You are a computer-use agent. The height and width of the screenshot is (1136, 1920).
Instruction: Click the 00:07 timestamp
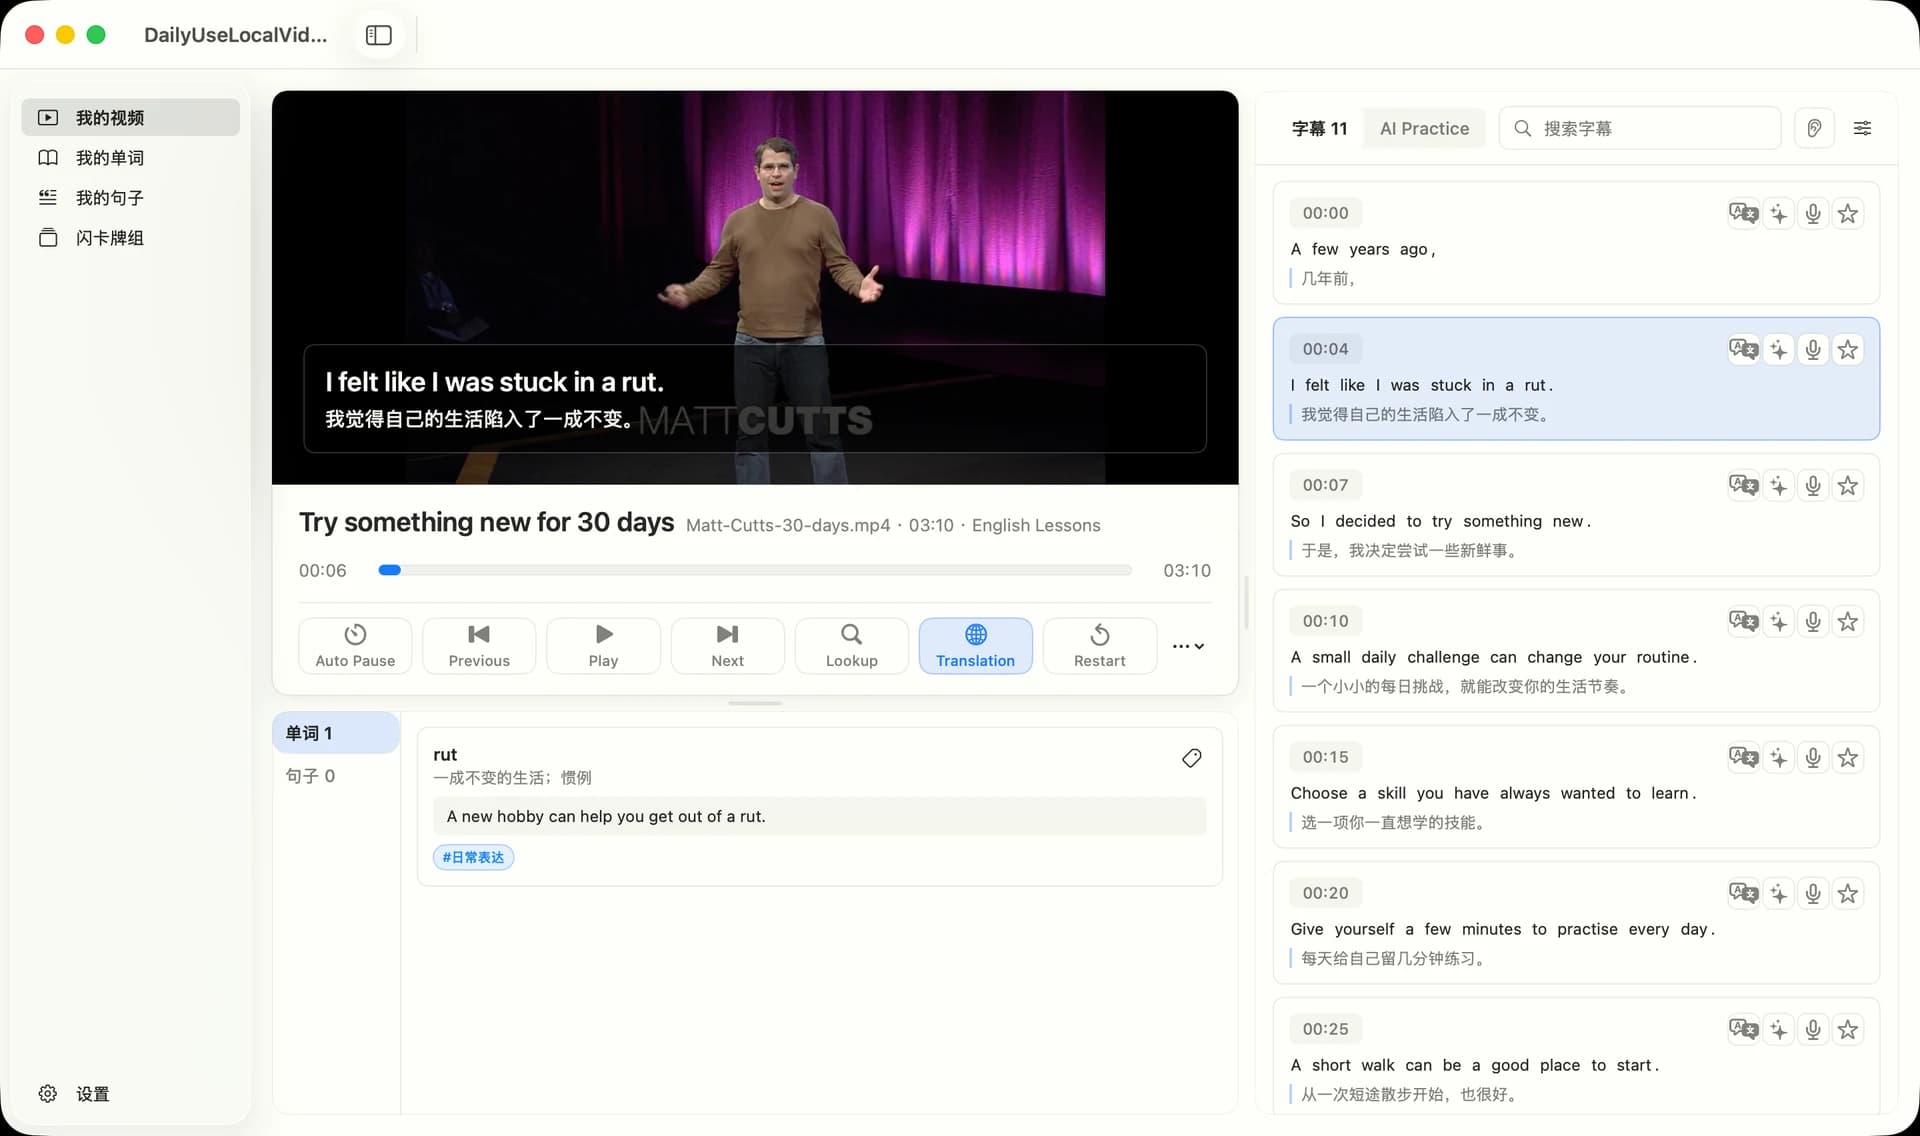point(1325,485)
